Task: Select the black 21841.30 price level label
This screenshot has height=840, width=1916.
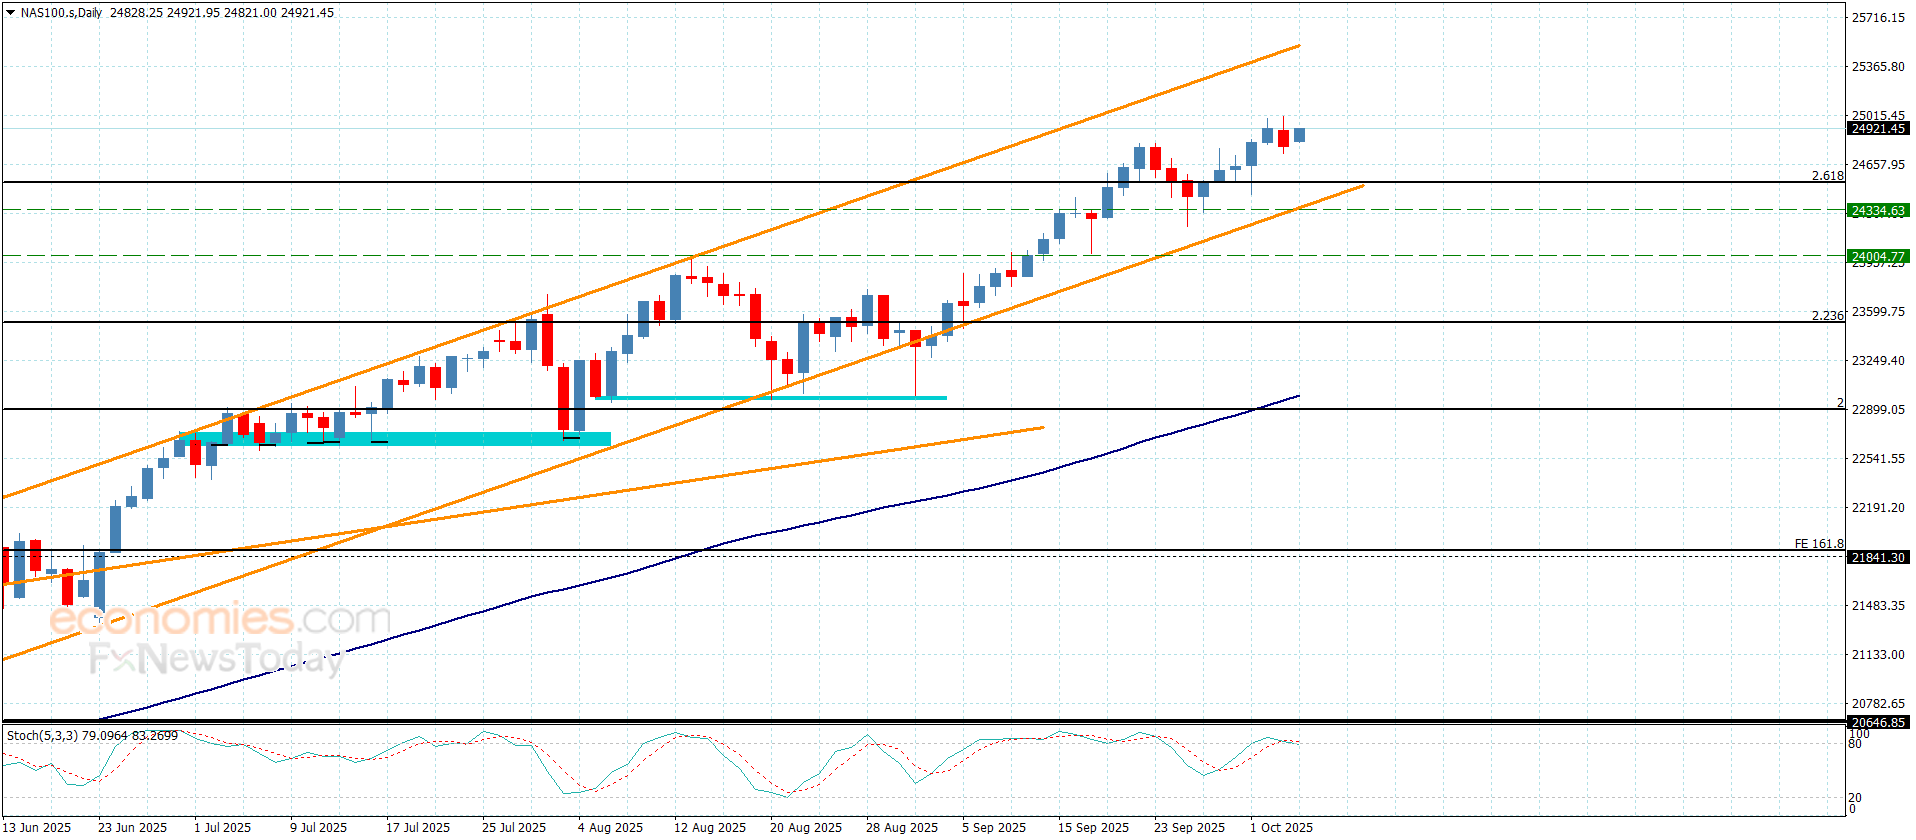Action: [x=1878, y=558]
